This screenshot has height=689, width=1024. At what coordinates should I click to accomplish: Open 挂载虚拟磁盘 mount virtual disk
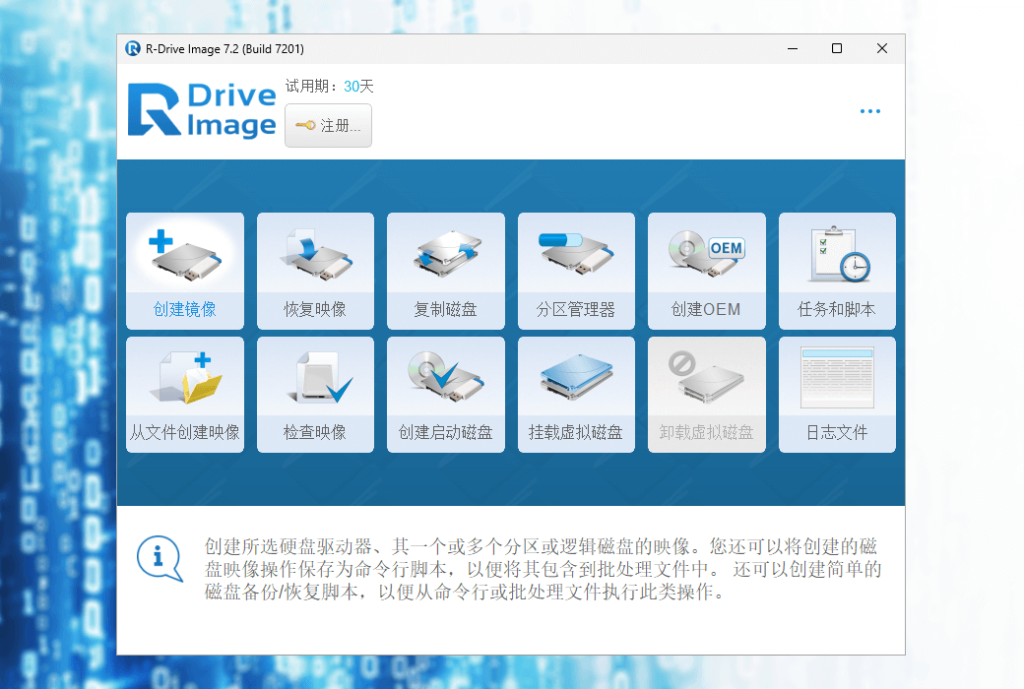[x=576, y=394]
